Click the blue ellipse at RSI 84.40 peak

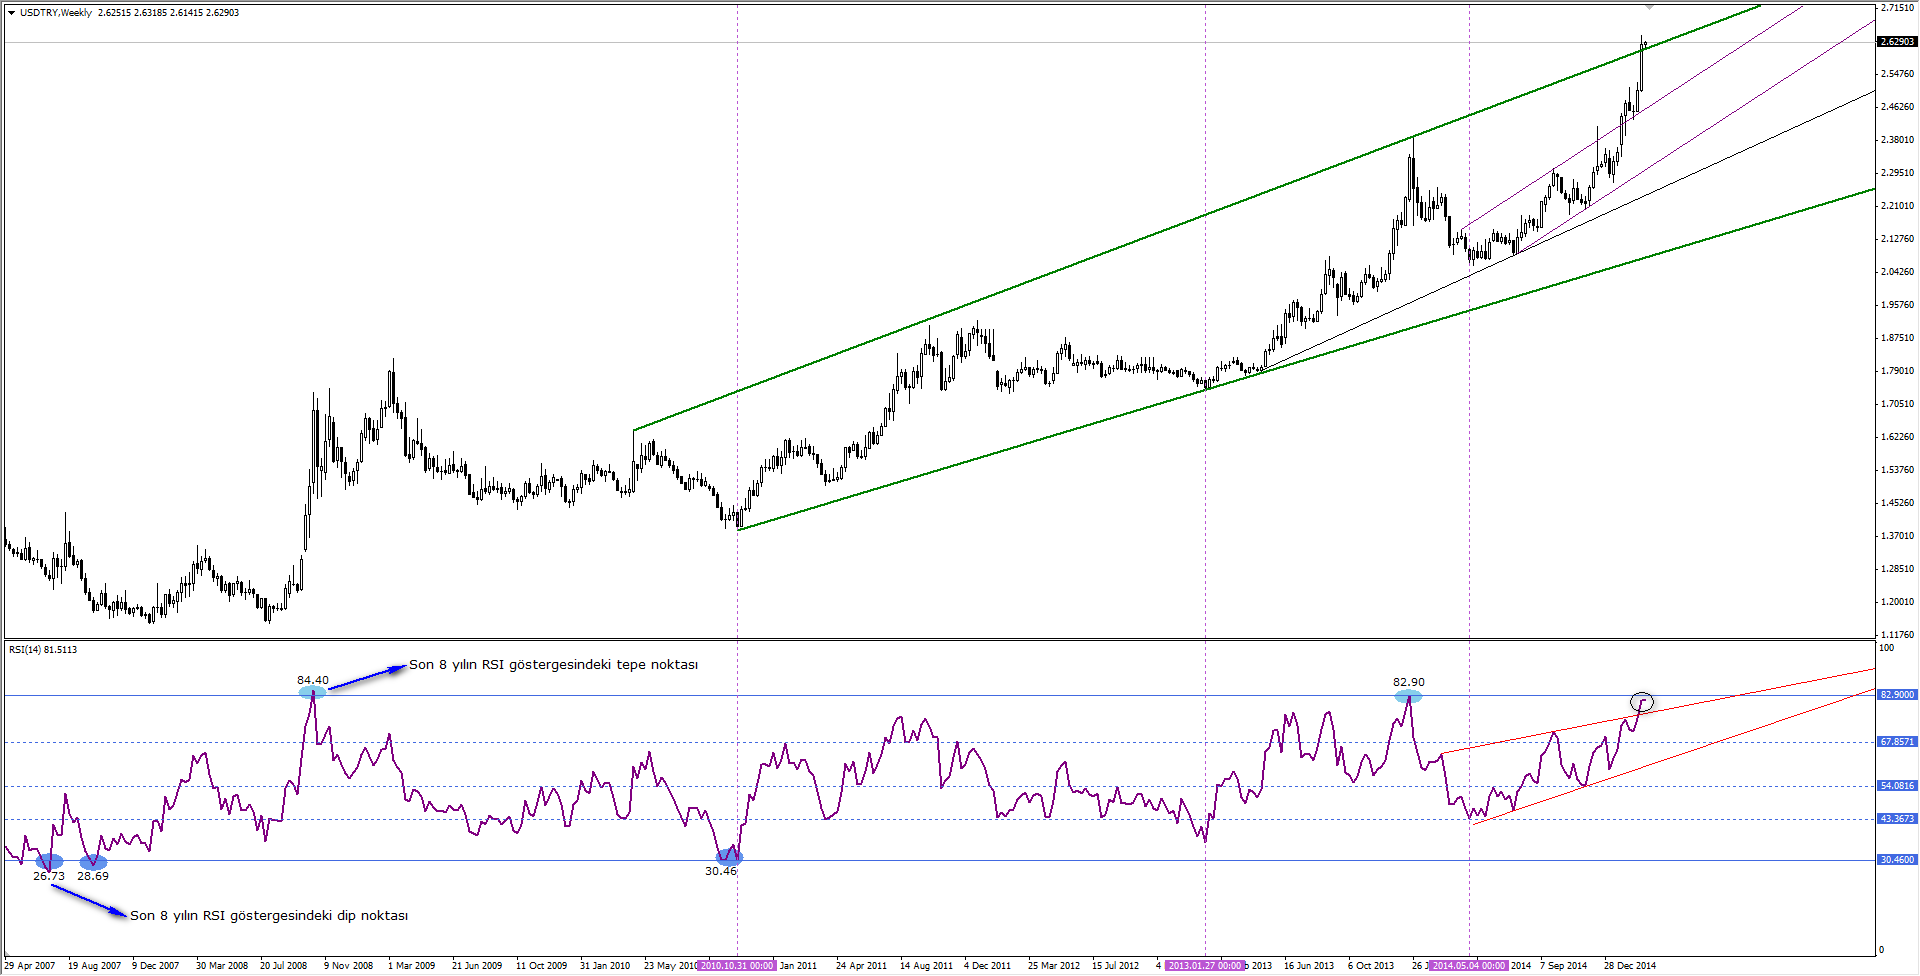[313, 692]
